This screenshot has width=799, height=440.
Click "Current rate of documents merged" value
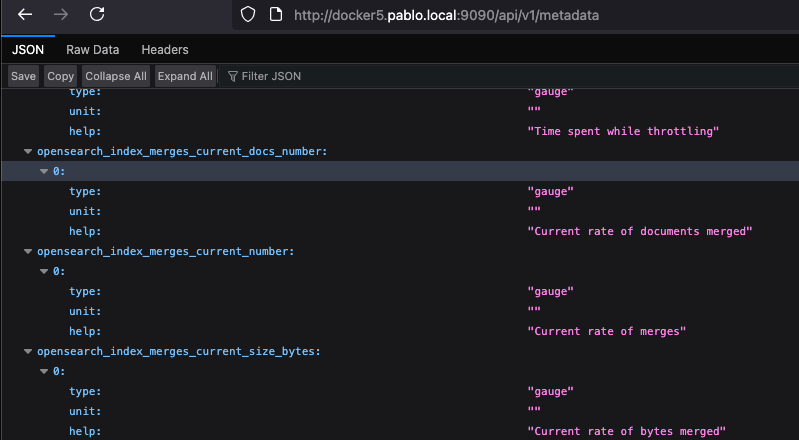point(640,231)
